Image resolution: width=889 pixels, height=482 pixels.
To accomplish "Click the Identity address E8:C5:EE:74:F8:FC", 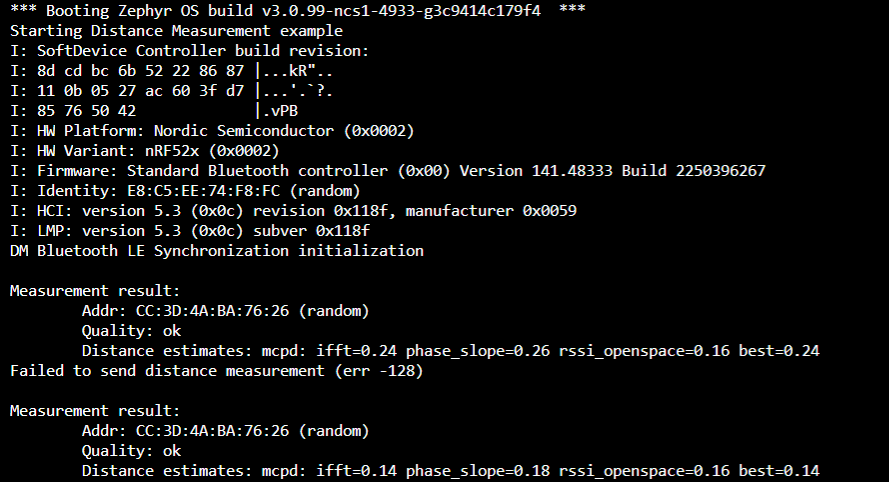I will click(208, 191).
